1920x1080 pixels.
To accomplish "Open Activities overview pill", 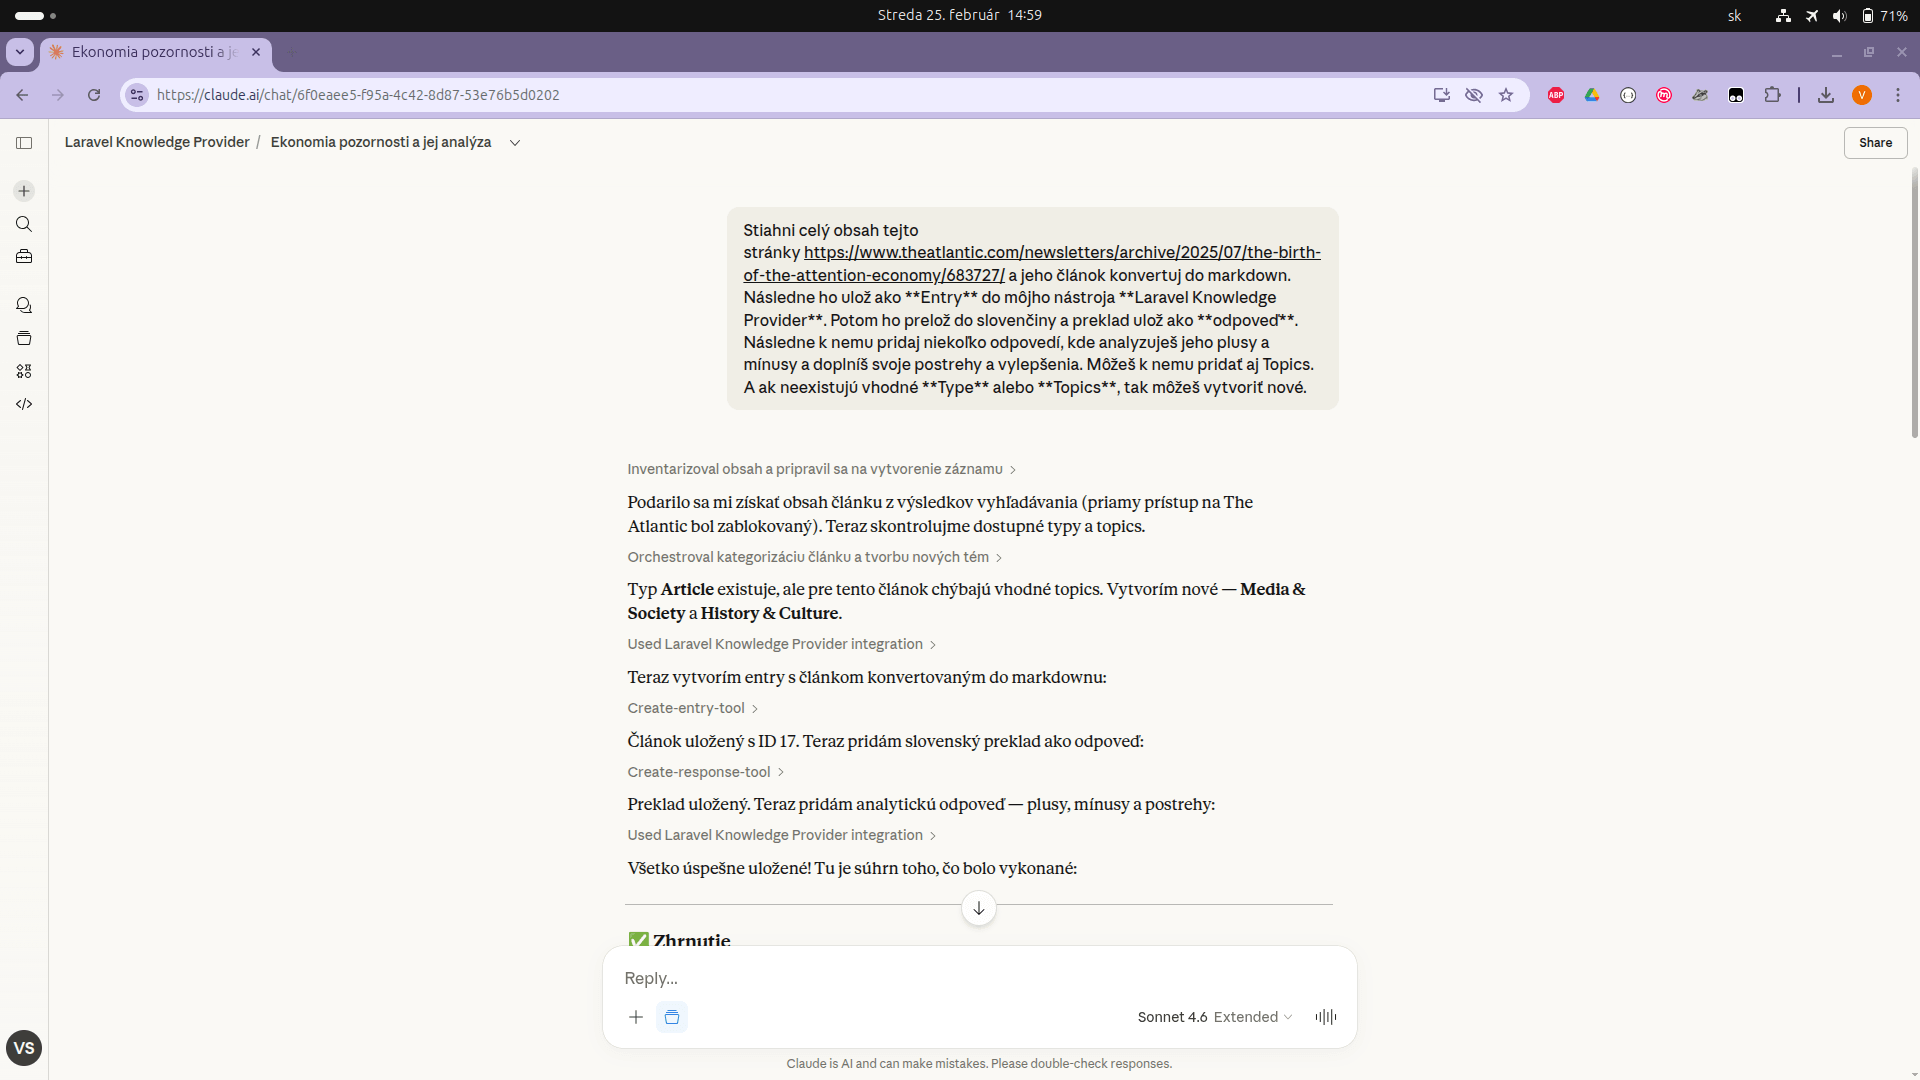I will (35, 15).
